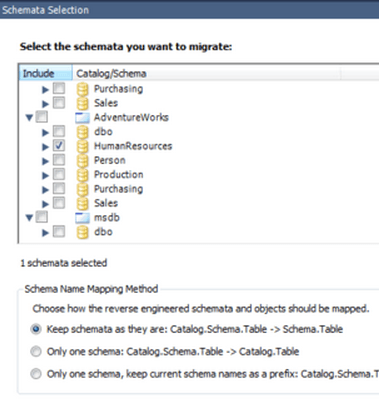Click the HumanResources schema database icon
The height and width of the screenshot is (401, 379).
pos(82,146)
